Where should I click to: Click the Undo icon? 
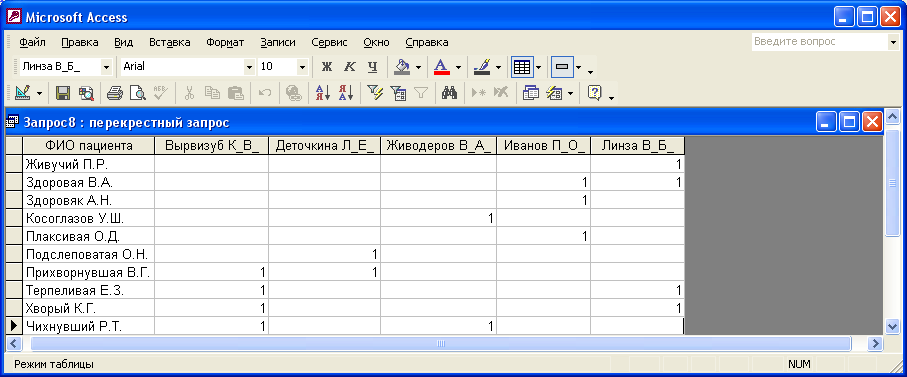265,93
